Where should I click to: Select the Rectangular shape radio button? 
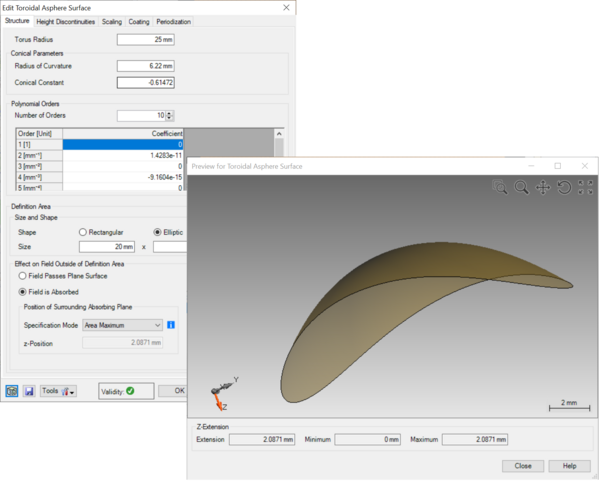coord(83,231)
